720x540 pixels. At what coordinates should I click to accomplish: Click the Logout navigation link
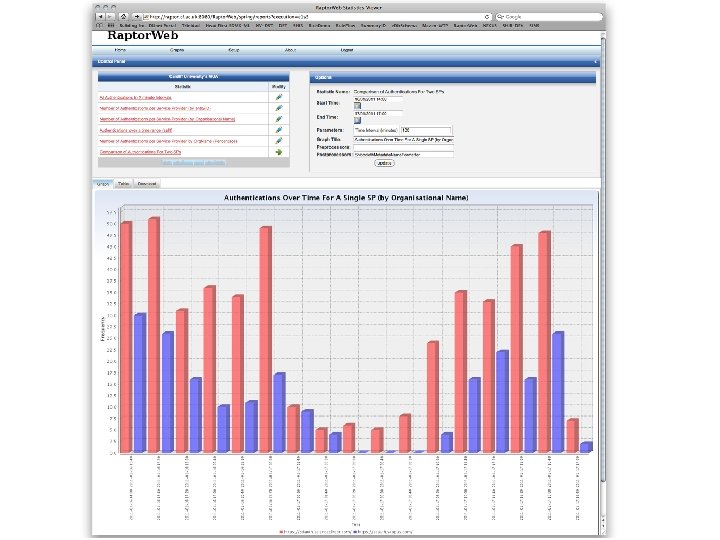[347, 50]
